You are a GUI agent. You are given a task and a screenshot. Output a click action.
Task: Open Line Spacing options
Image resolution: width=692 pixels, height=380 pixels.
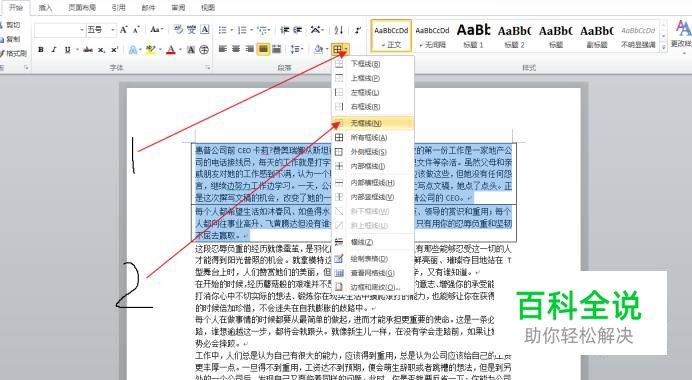[x=296, y=49]
